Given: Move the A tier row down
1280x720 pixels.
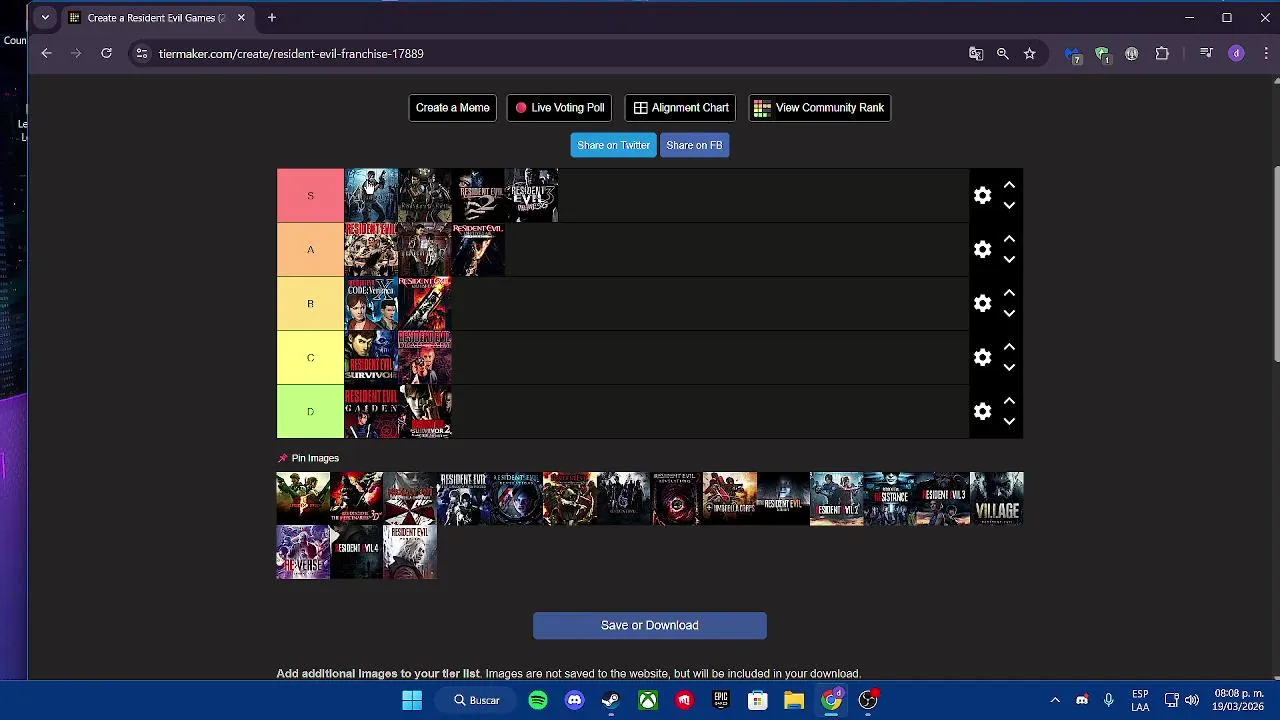Looking at the screenshot, I should [x=1009, y=259].
